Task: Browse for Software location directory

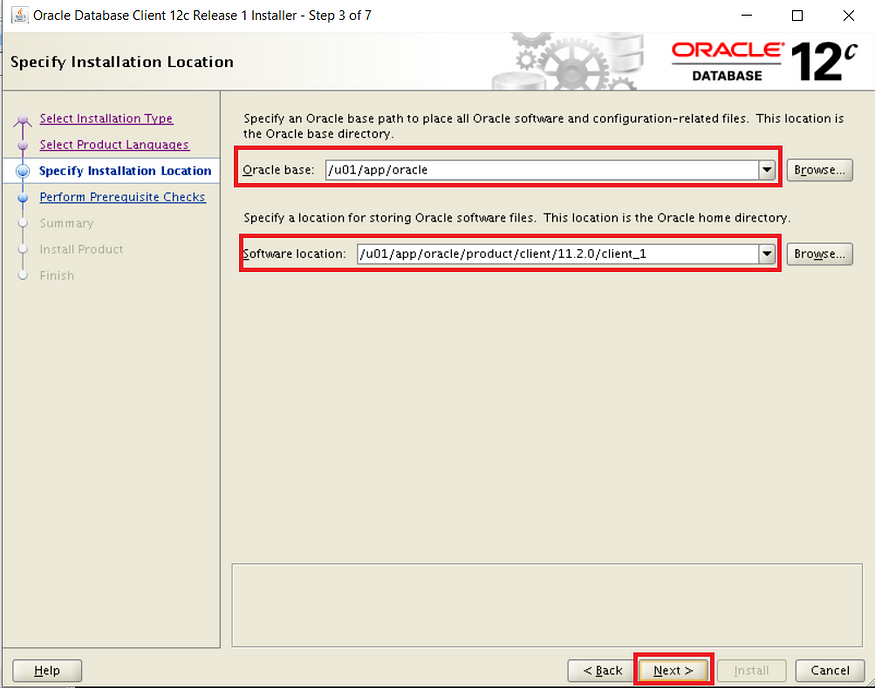Action: coord(819,254)
